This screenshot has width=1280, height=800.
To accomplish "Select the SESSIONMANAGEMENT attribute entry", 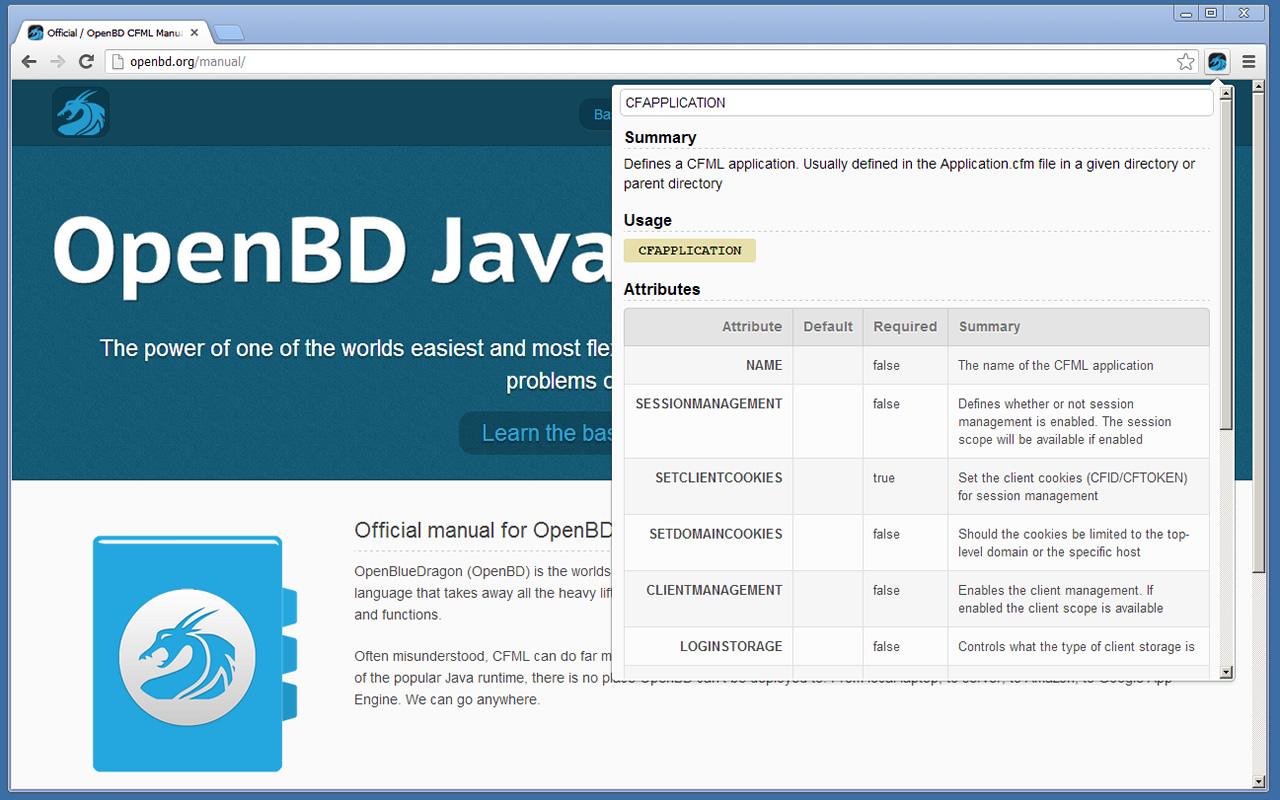I will [x=708, y=404].
